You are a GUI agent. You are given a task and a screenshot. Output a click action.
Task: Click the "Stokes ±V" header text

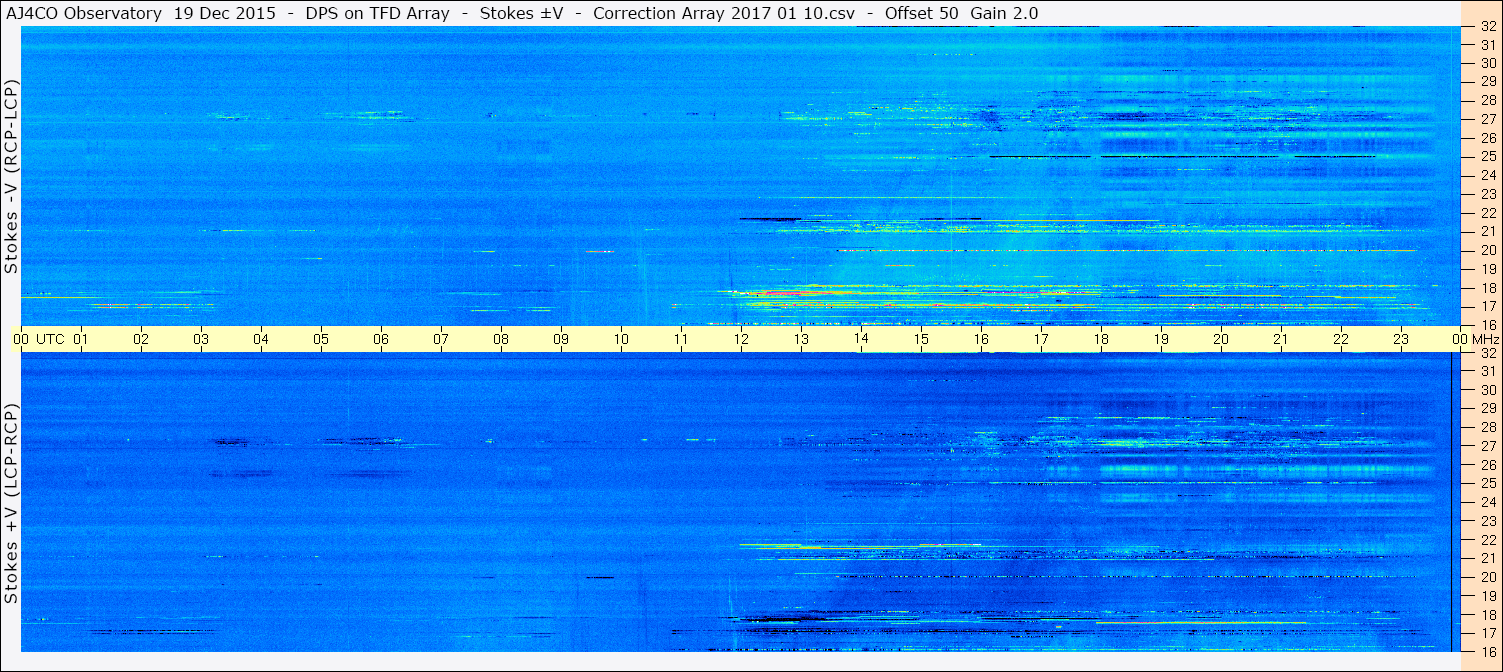click(520, 13)
